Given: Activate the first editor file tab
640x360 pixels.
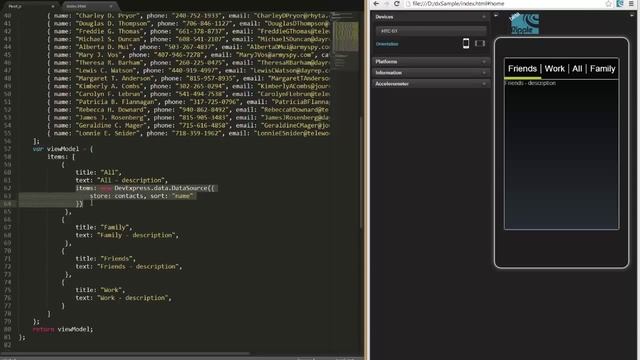Looking at the screenshot, I should point(31,6).
